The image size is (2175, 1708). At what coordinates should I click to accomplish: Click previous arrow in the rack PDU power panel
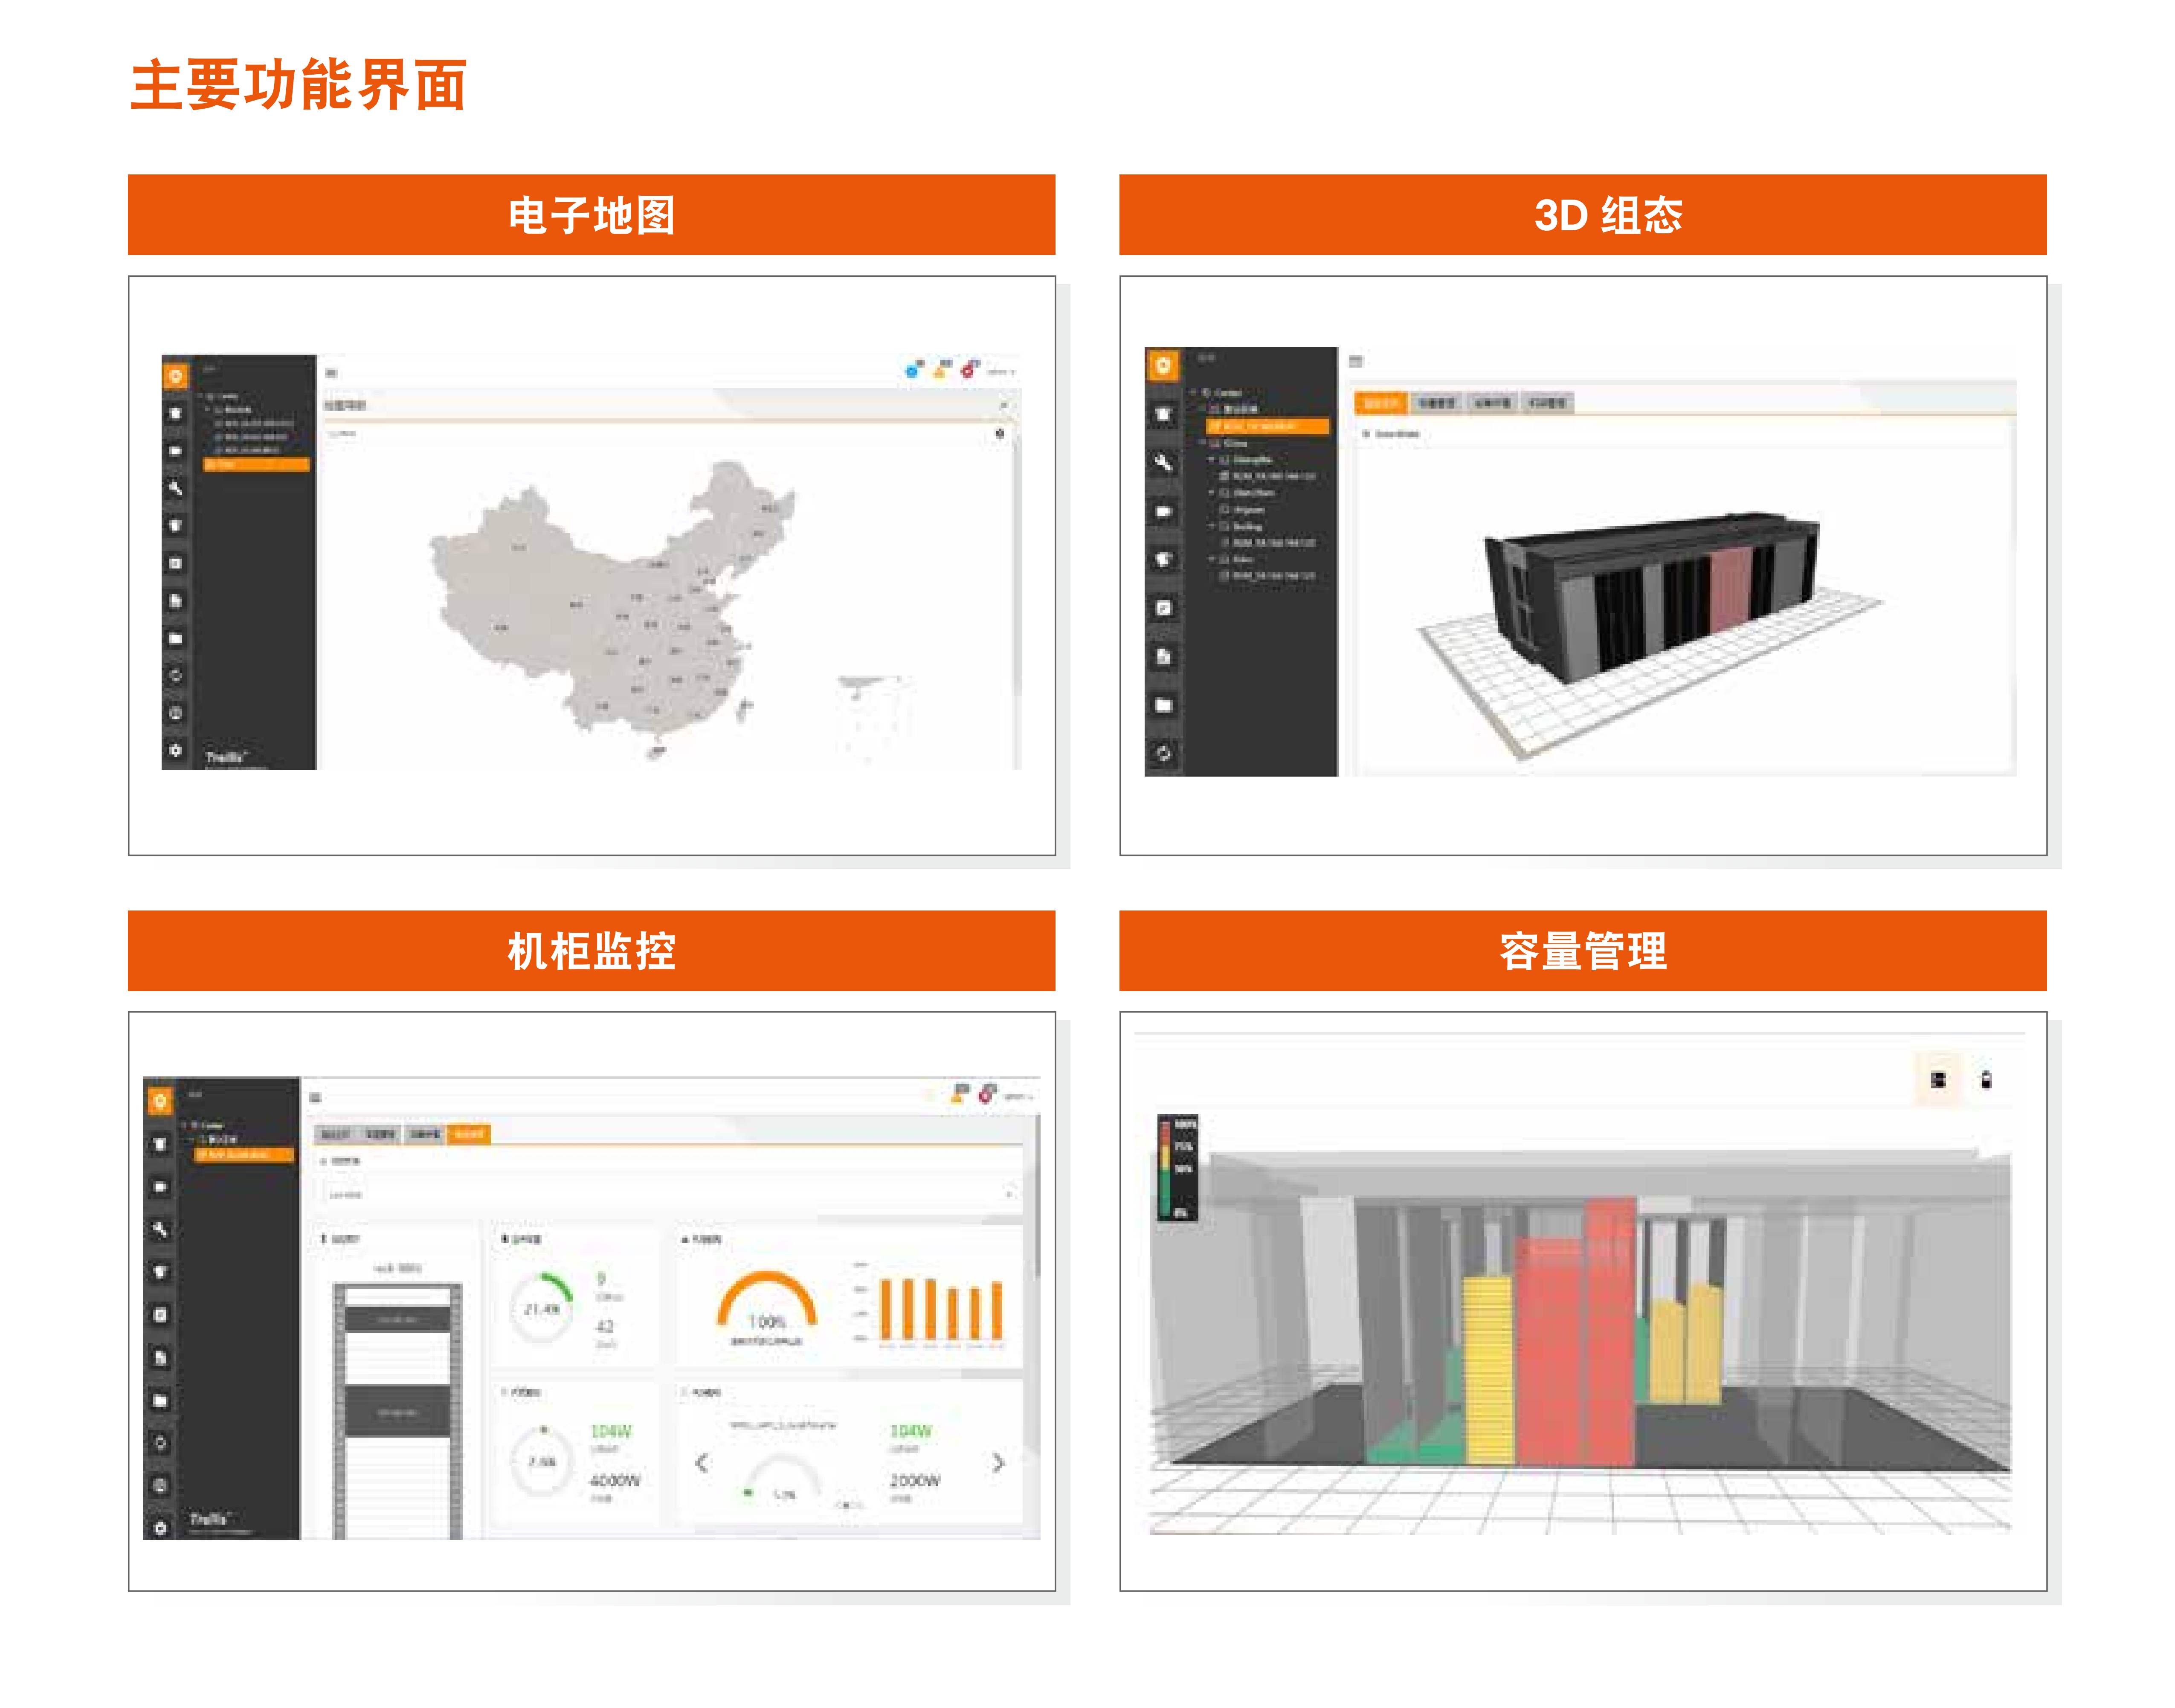(x=701, y=1463)
